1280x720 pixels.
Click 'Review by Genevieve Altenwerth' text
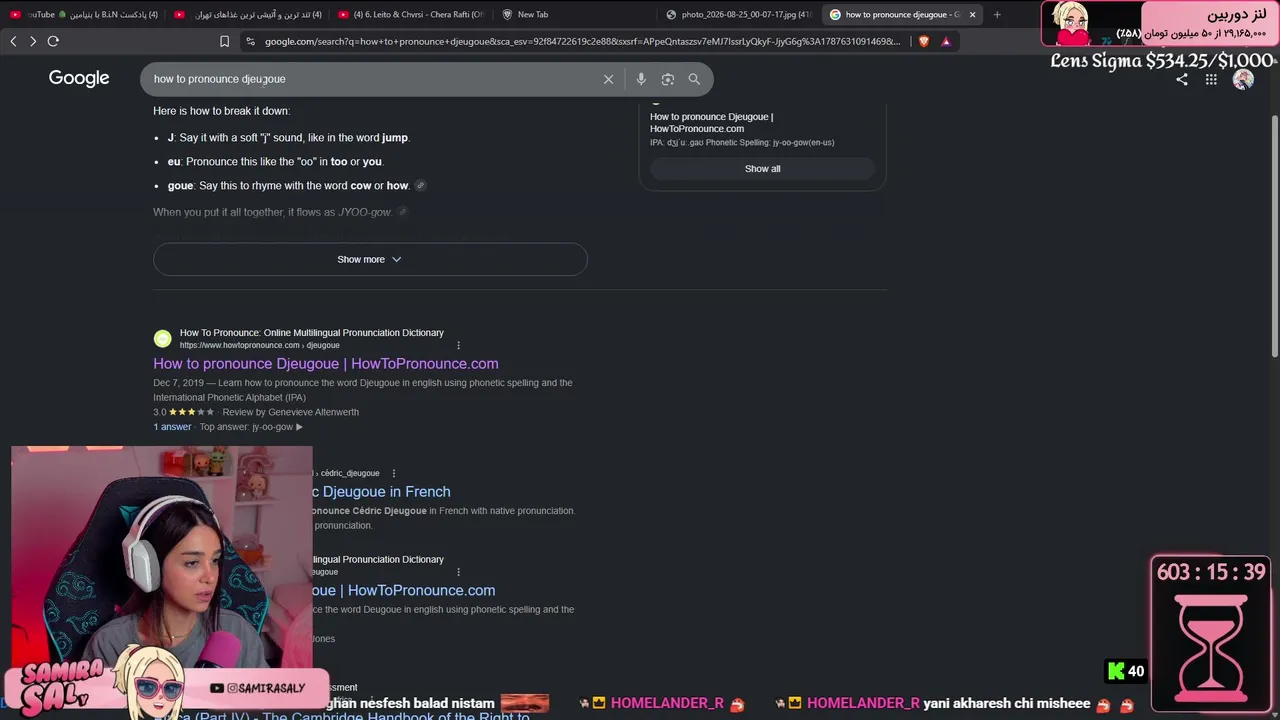click(x=290, y=412)
